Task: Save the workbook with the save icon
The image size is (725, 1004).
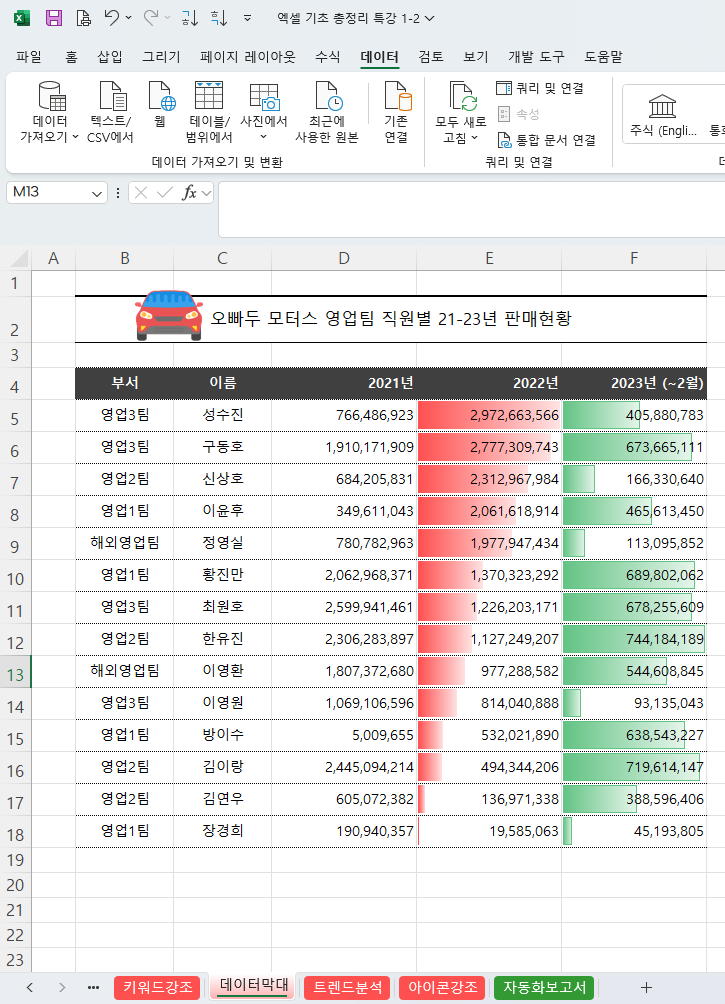Action: click(54, 18)
